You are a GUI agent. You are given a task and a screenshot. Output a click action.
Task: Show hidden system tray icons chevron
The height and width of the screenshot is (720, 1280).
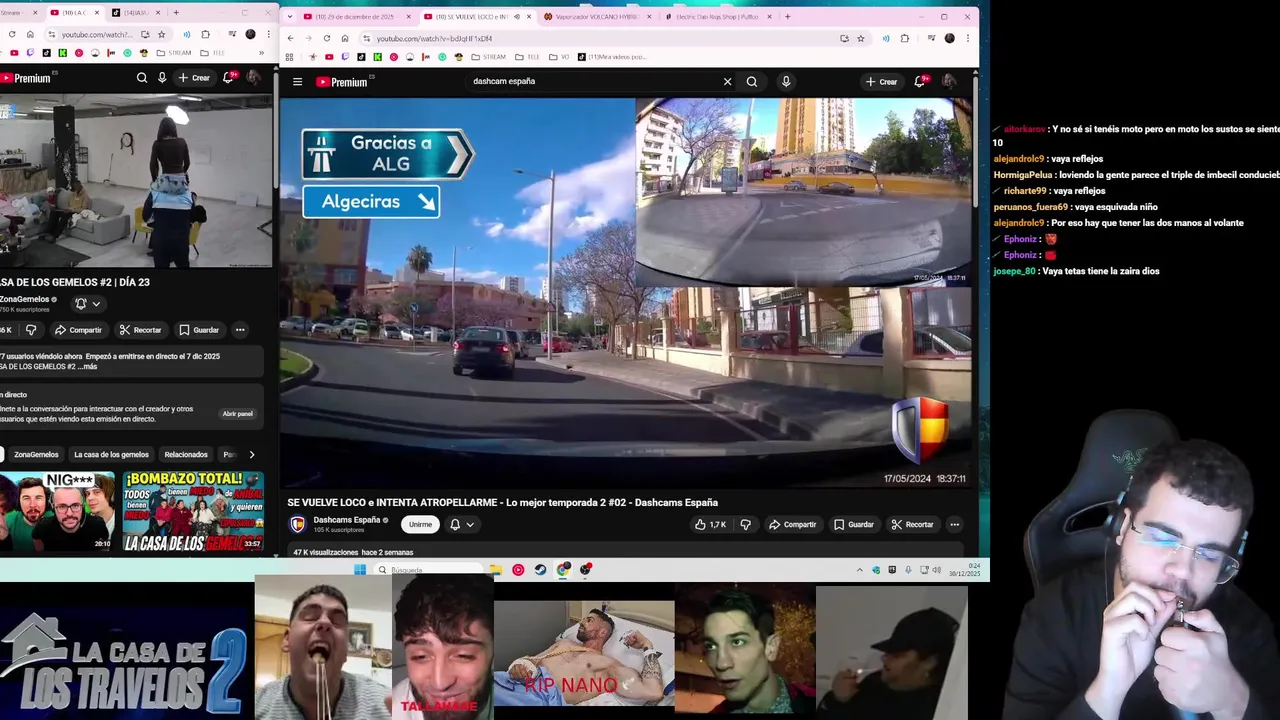point(859,570)
